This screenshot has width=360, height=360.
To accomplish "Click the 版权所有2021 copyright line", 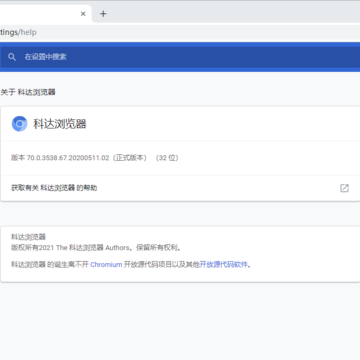I will pyautogui.click(x=96, y=248).
